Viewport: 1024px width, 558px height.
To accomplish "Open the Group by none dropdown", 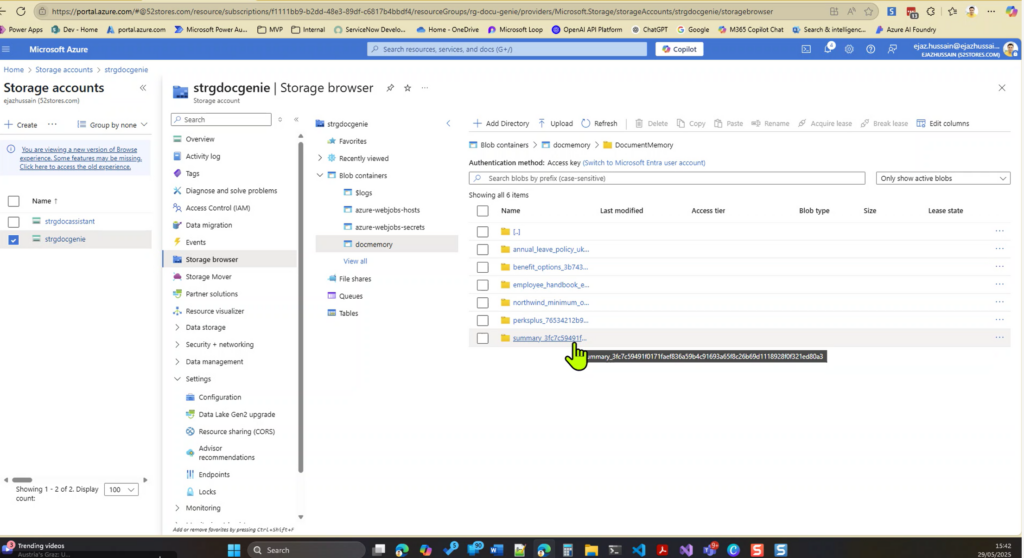I will [x=112, y=124].
